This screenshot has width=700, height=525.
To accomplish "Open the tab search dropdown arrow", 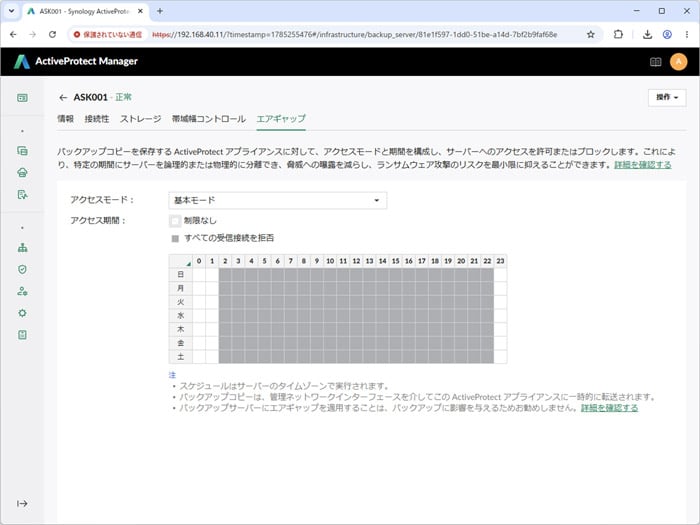I will (12, 11).
